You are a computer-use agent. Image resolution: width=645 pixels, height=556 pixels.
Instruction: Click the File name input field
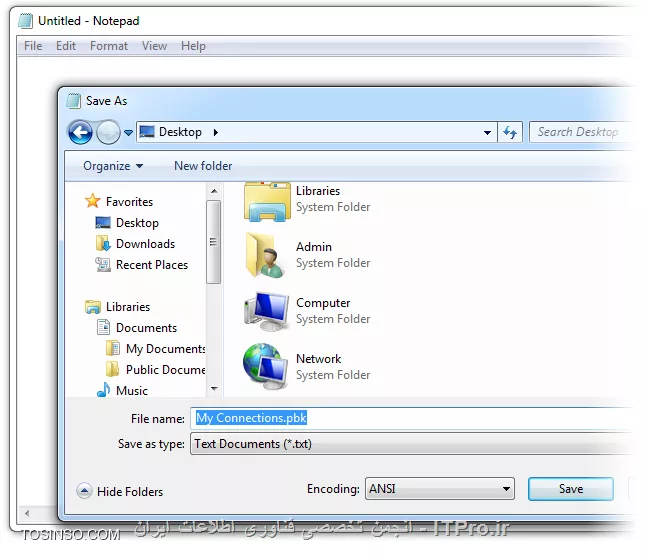(413, 418)
